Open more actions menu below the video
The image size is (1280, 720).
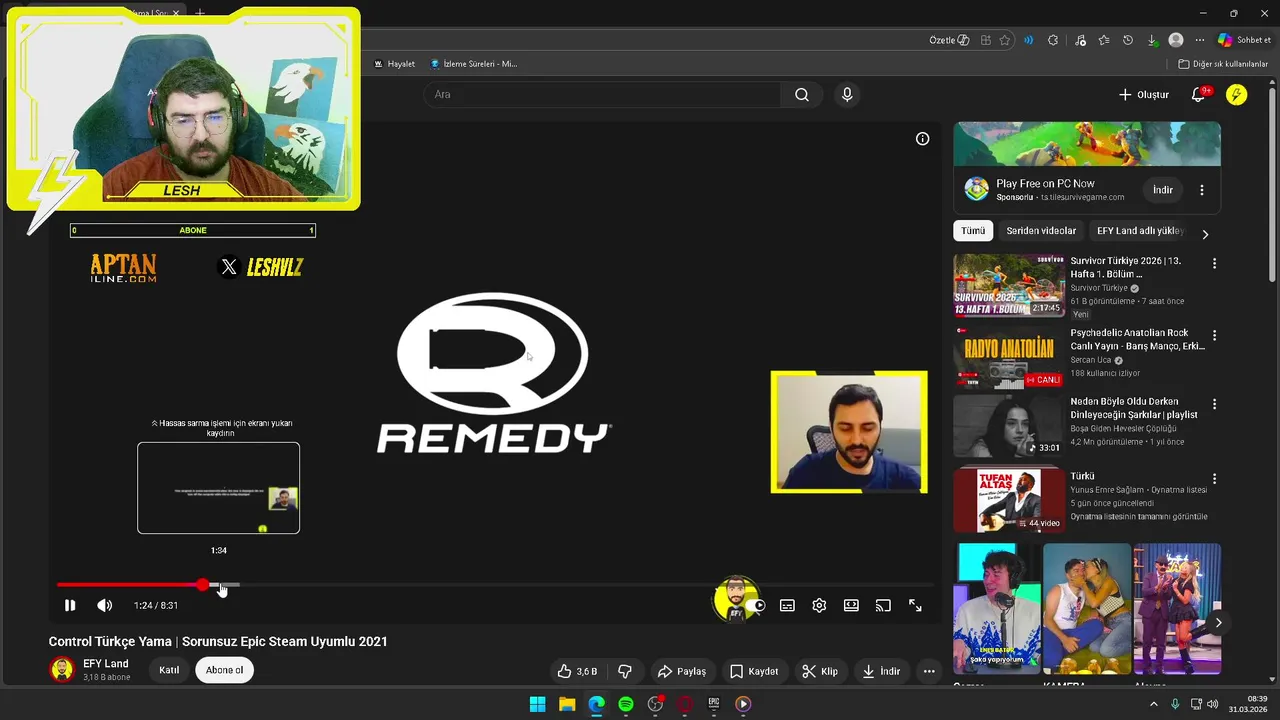(x=929, y=671)
